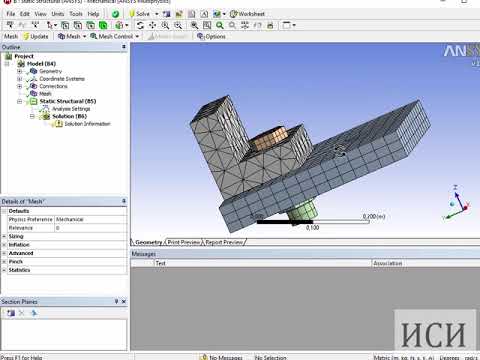
Task: Switch to the Report Preview tab
Action: click(224, 242)
